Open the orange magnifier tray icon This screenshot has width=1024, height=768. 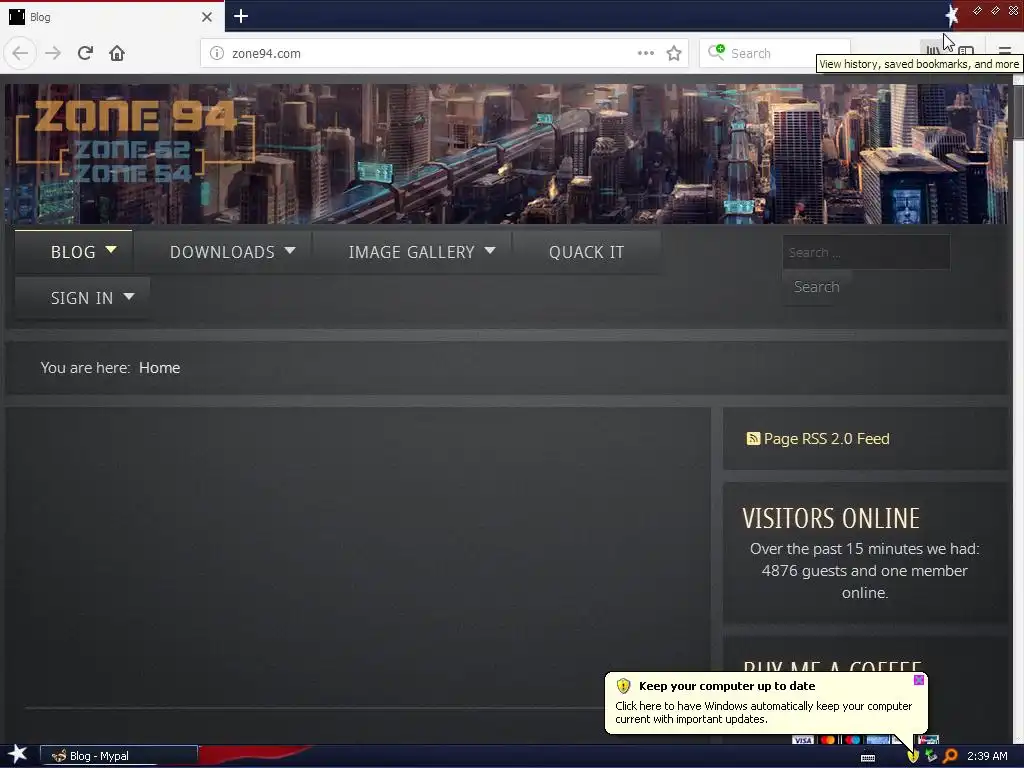[950, 756]
